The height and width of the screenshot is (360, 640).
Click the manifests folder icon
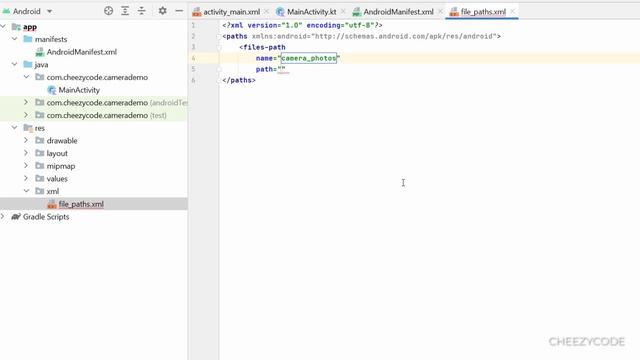click(28, 39)
